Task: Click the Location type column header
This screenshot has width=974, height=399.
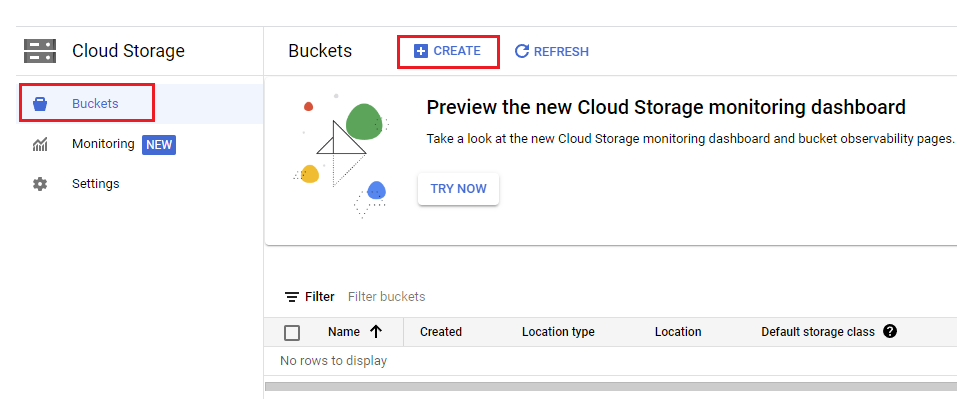Action: click(558, 332)
